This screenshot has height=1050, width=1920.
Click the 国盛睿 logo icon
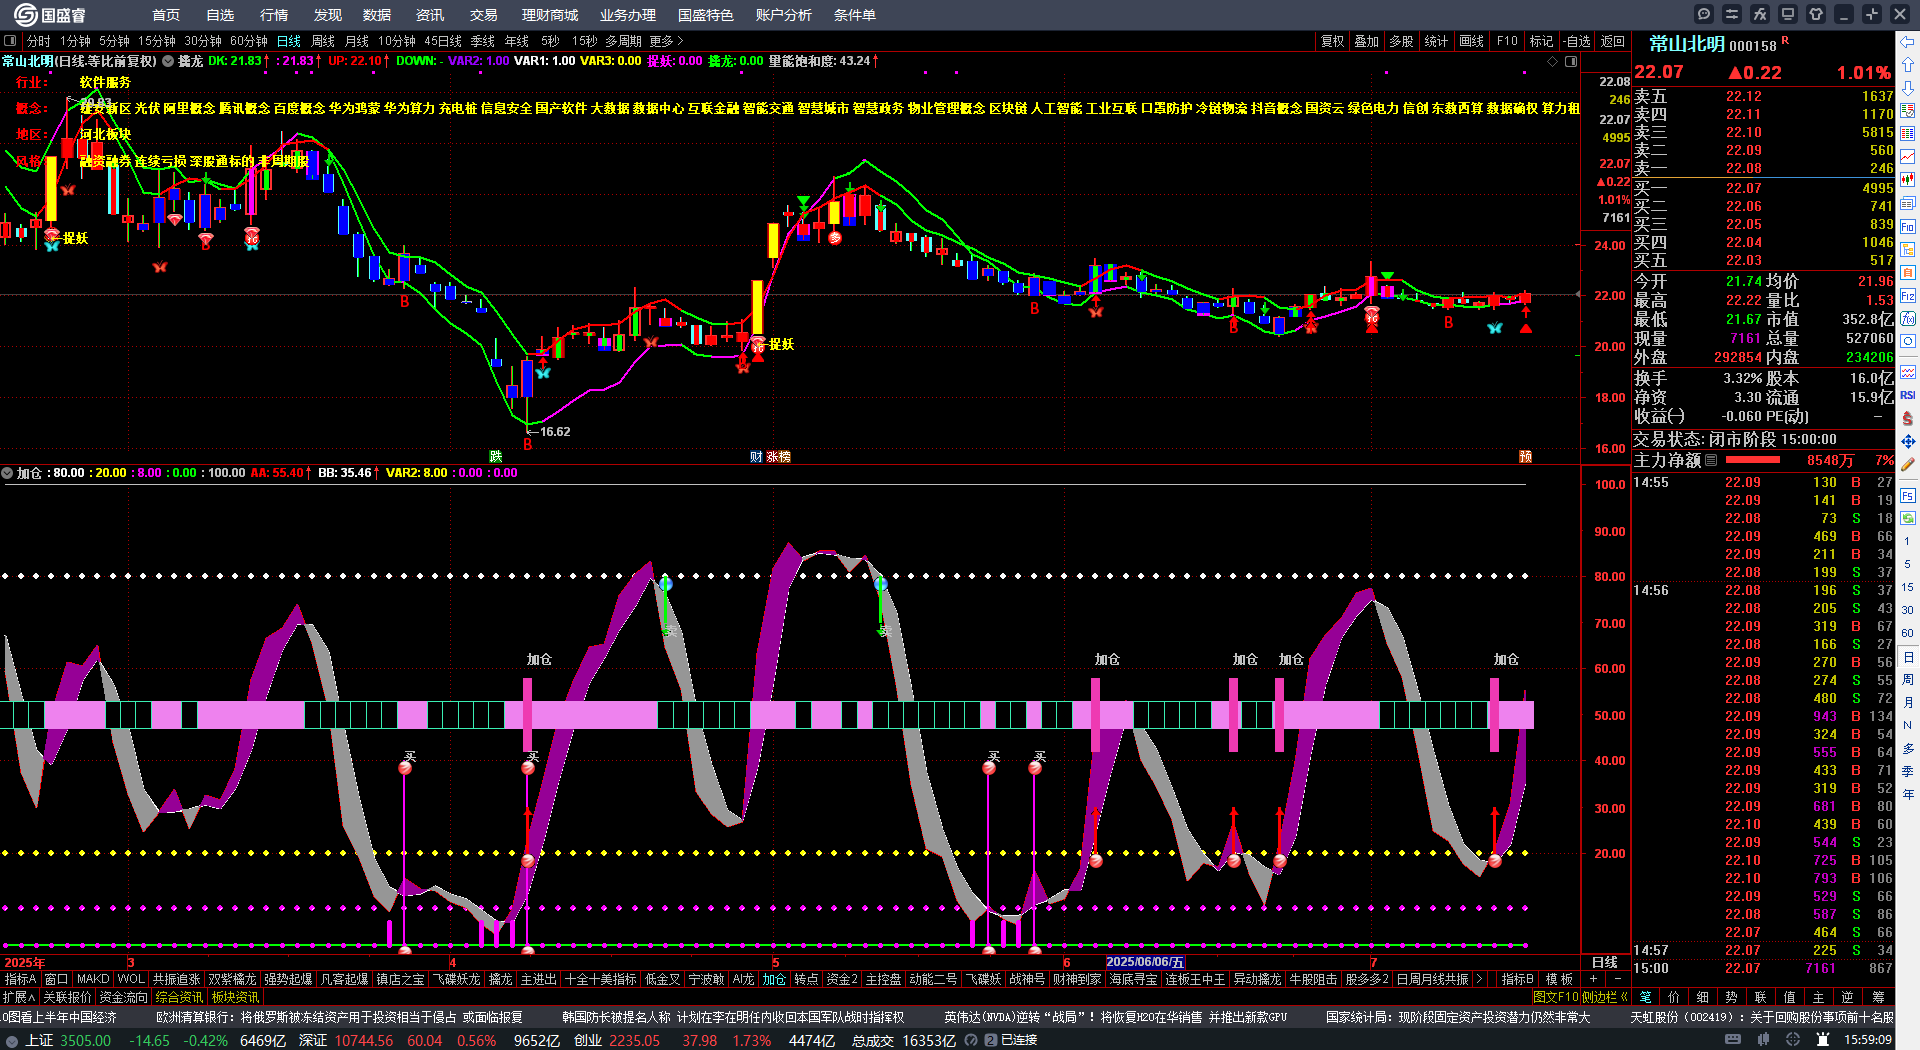26,14
